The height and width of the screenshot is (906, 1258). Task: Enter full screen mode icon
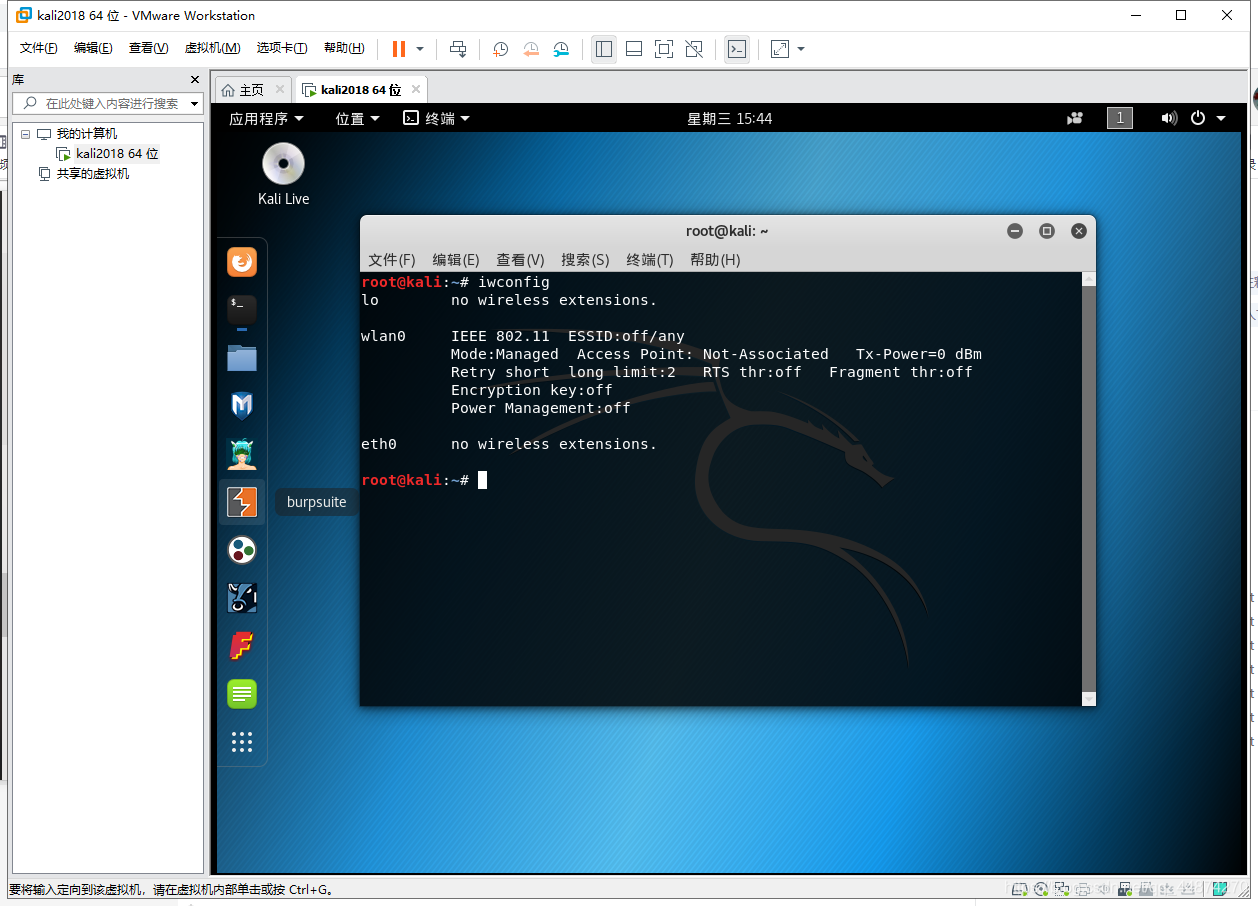point(664,49)
